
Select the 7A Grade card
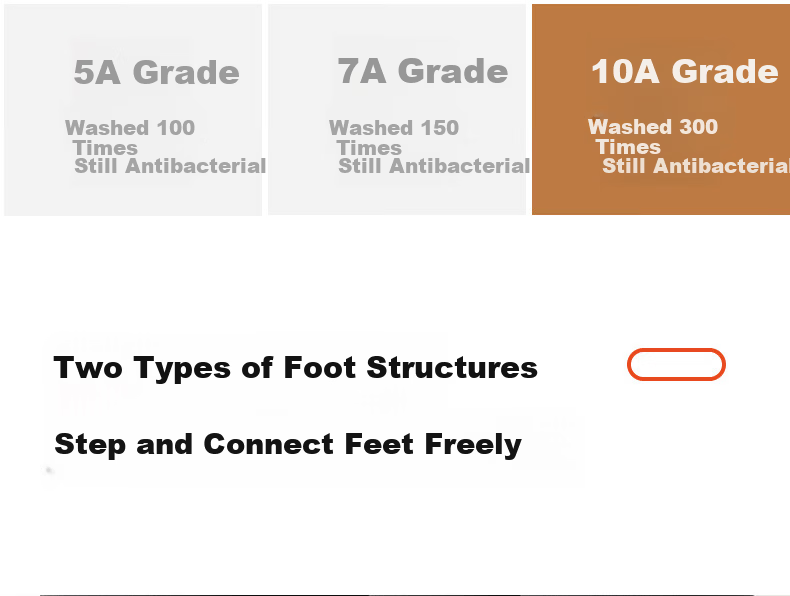tap(397, 109)
